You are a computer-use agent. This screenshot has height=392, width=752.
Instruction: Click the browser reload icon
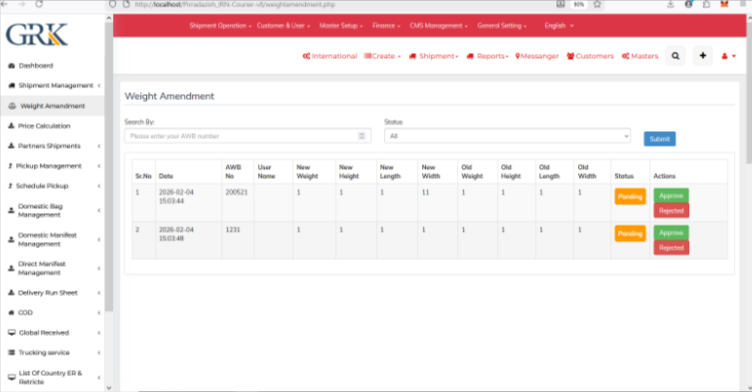(39, 4)
